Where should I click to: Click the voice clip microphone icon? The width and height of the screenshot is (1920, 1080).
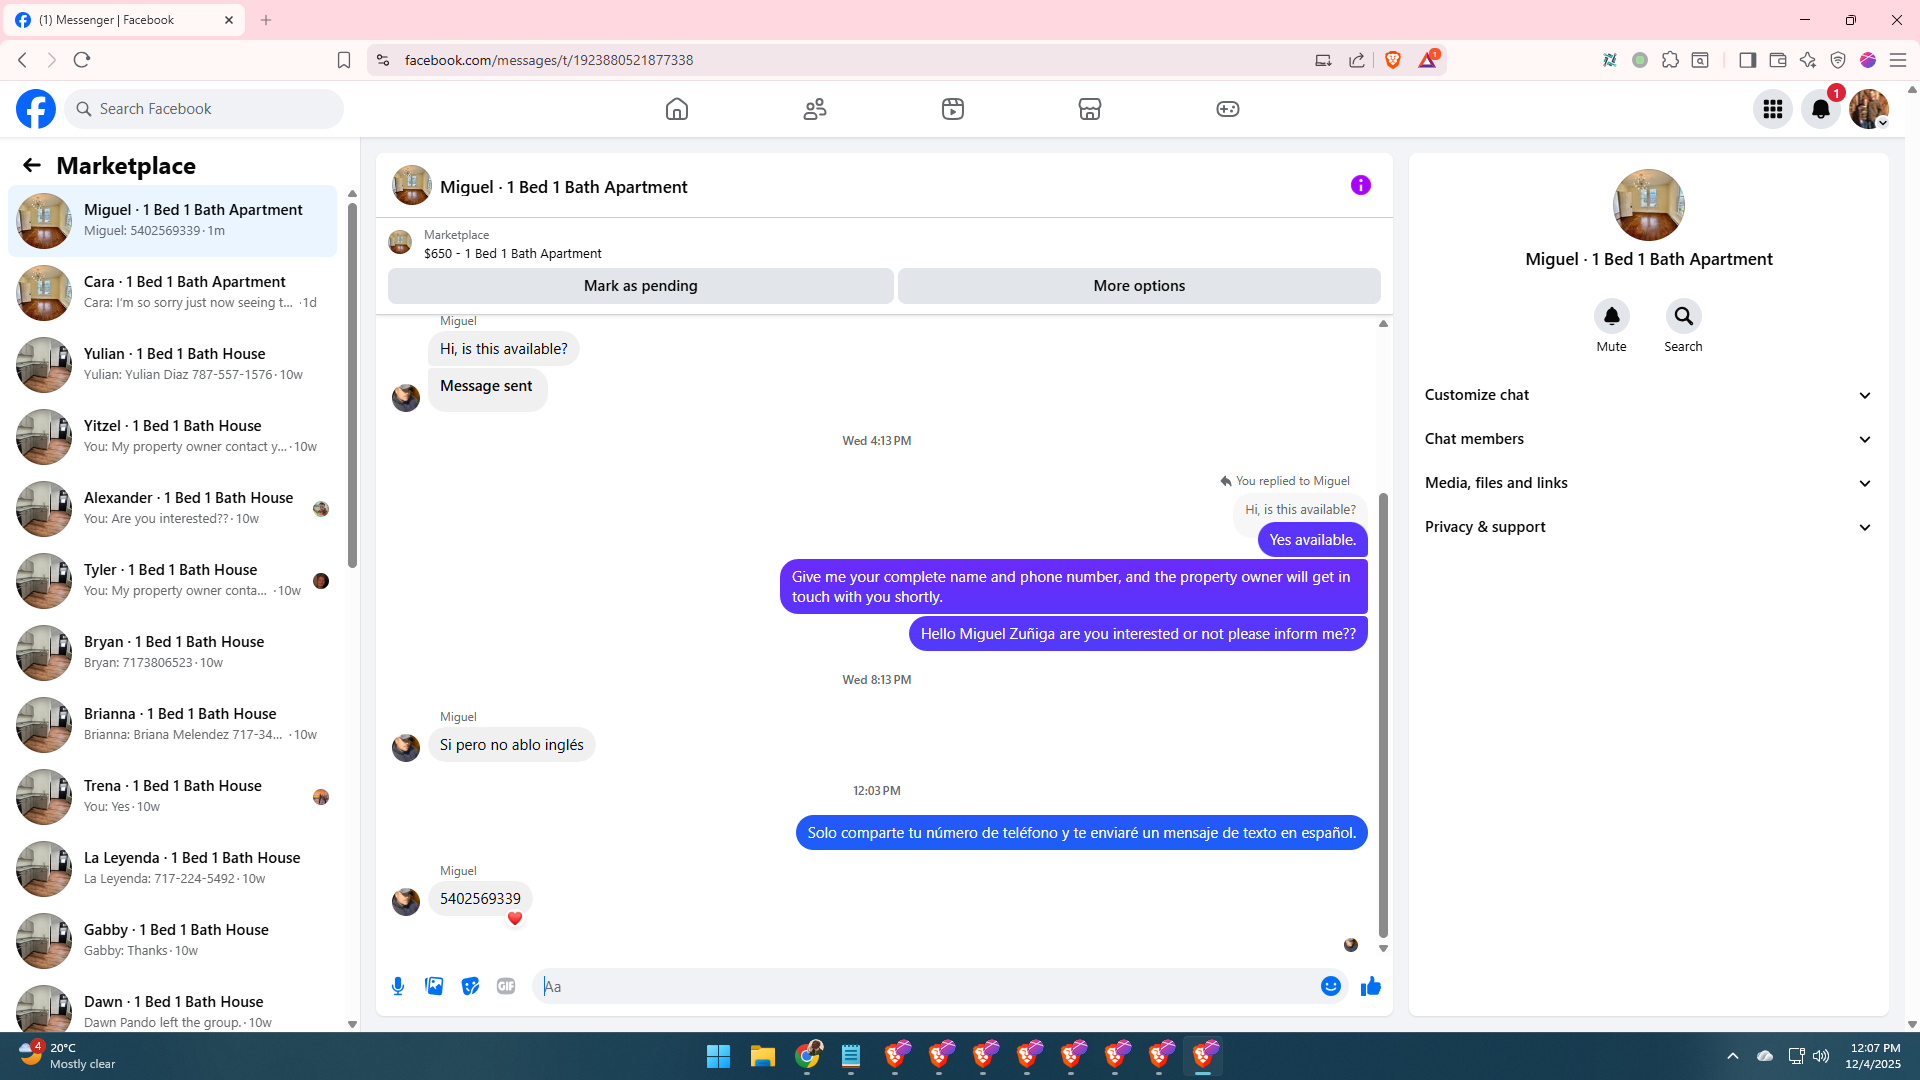tap(398, 986)
